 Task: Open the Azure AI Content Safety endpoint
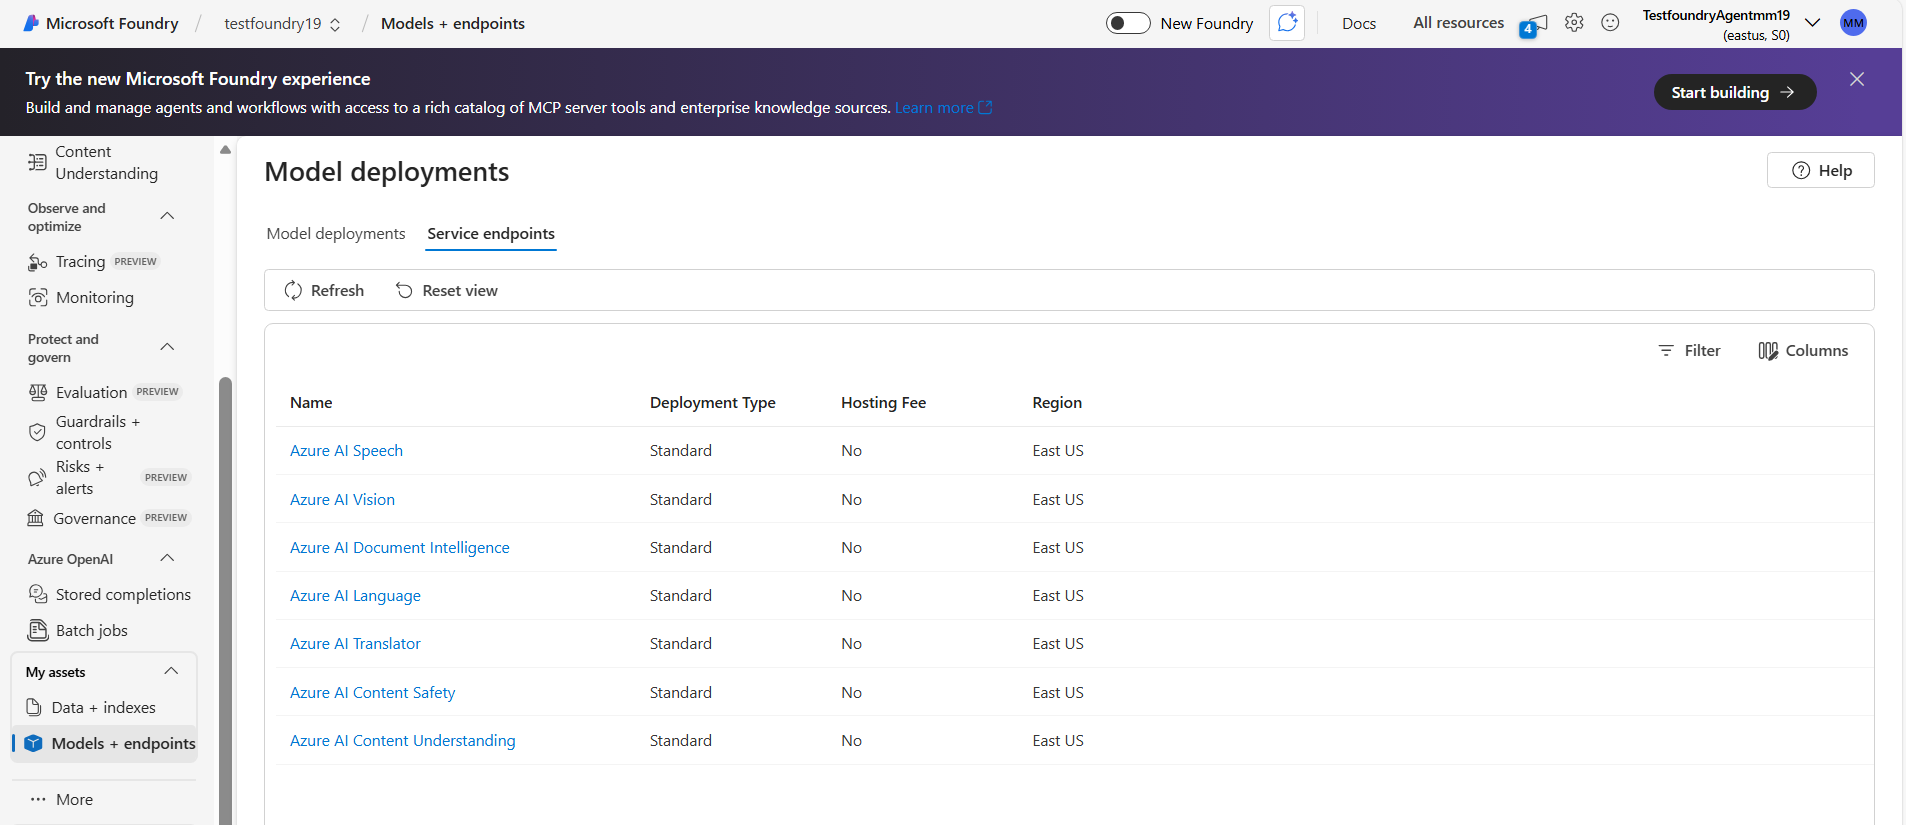pyautogui.click(x=372, y=692)
